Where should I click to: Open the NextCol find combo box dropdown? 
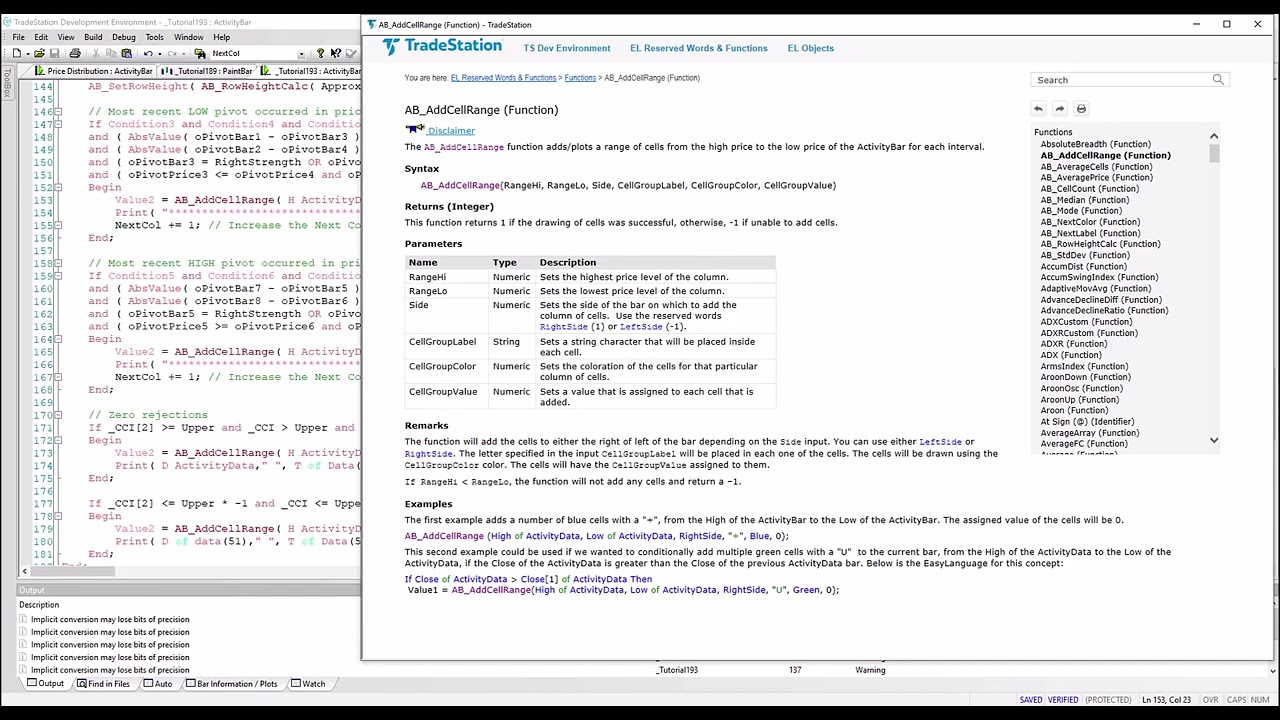[301, 54]
